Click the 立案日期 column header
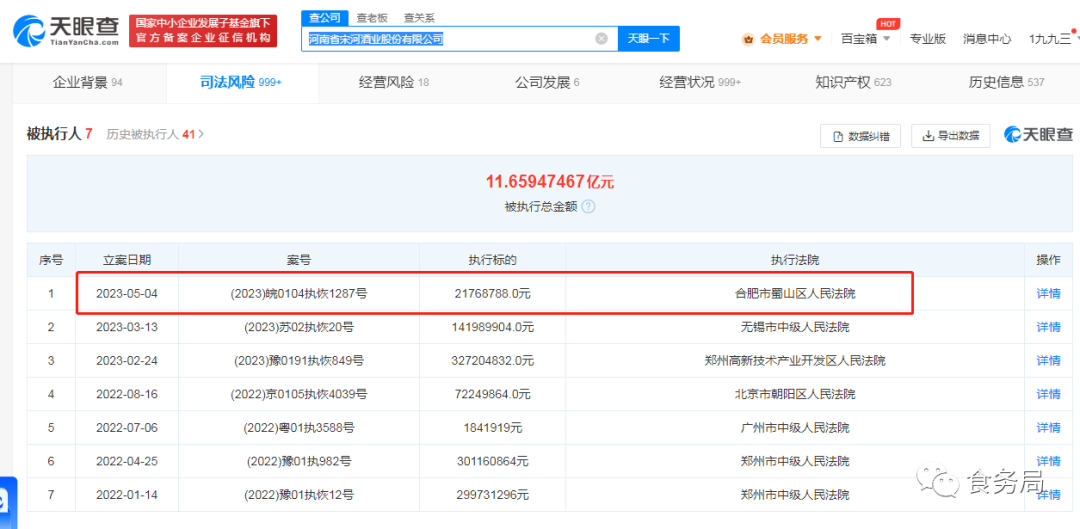This screenshot has height=529, width=1080. [127, 260]
